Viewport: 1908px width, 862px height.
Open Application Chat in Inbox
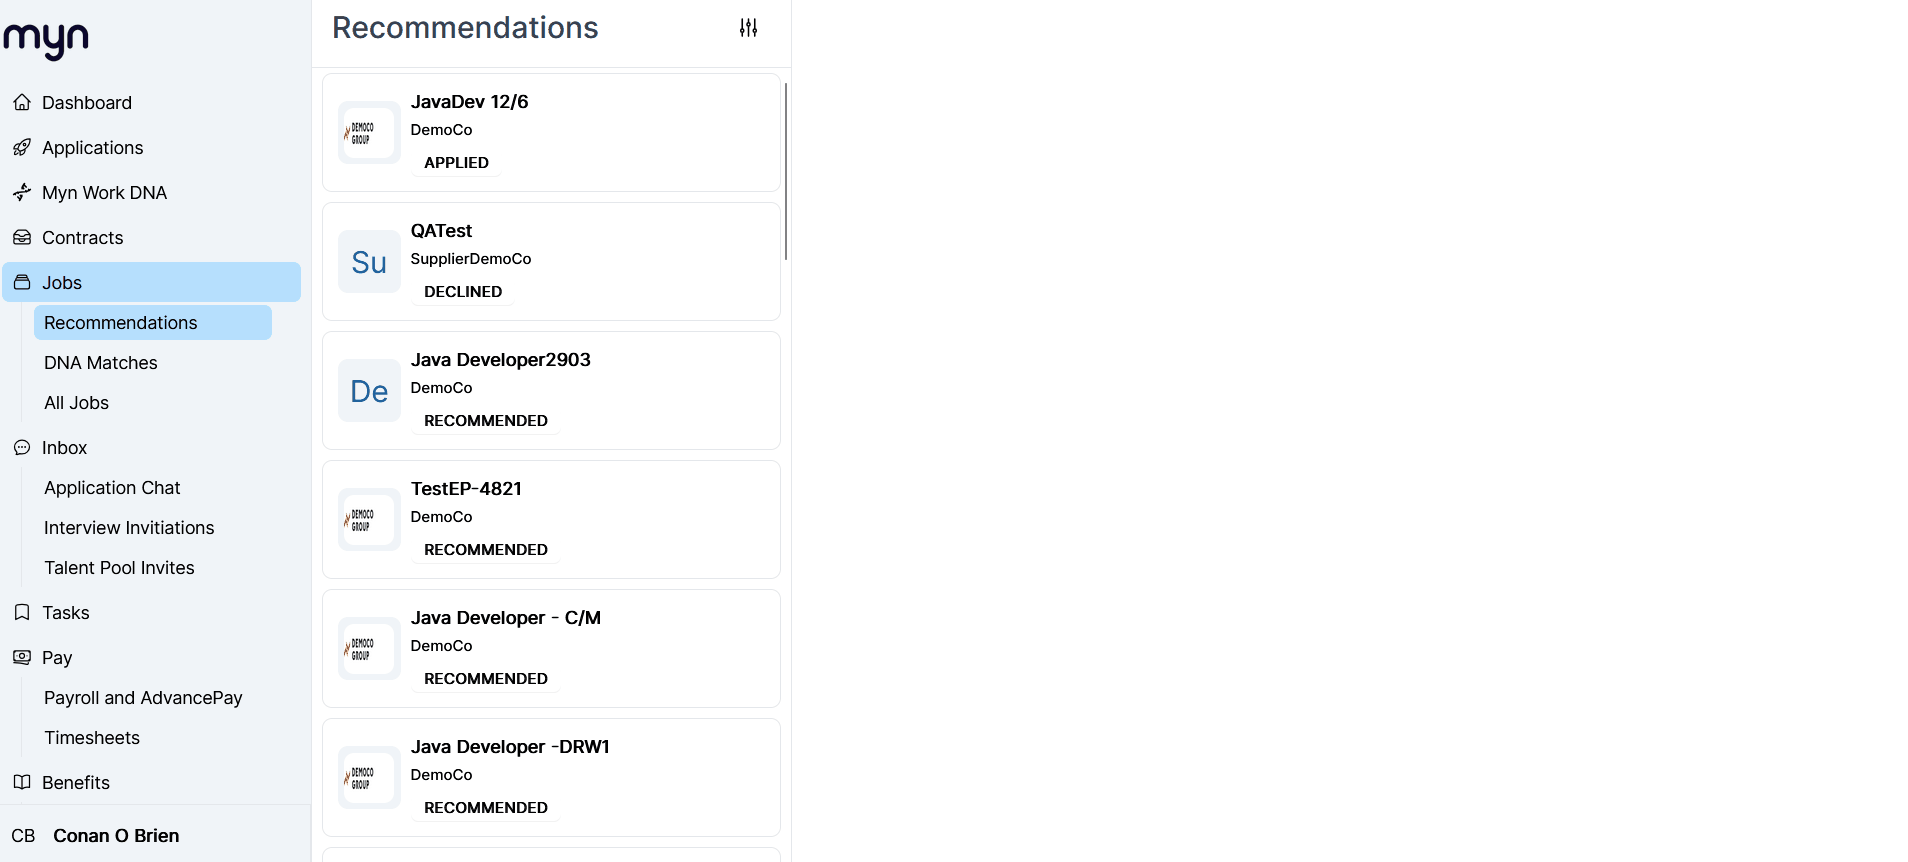pos(112,488)
